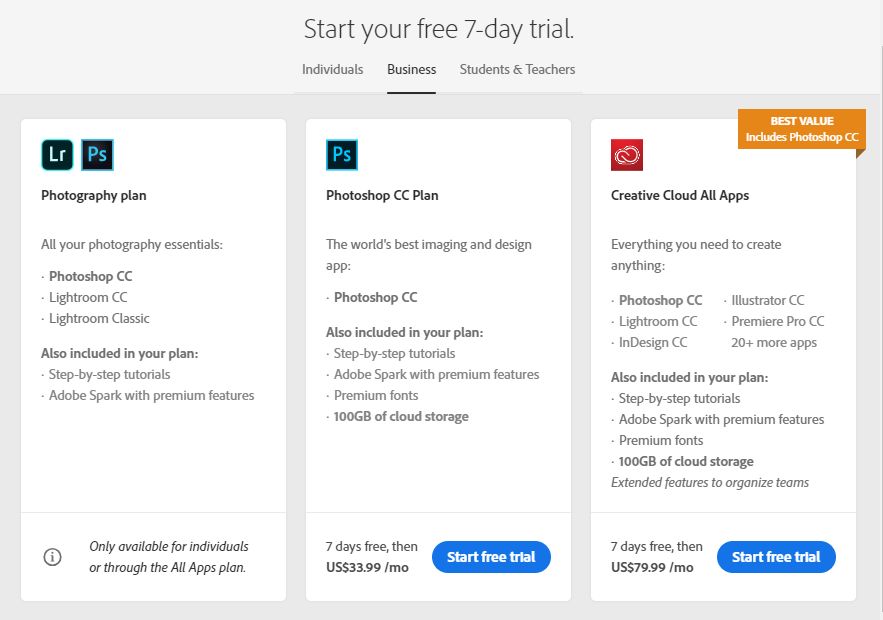Click Lightroom Classic in Photography plan list
The image size is (883, 620).
coord(99,319)
